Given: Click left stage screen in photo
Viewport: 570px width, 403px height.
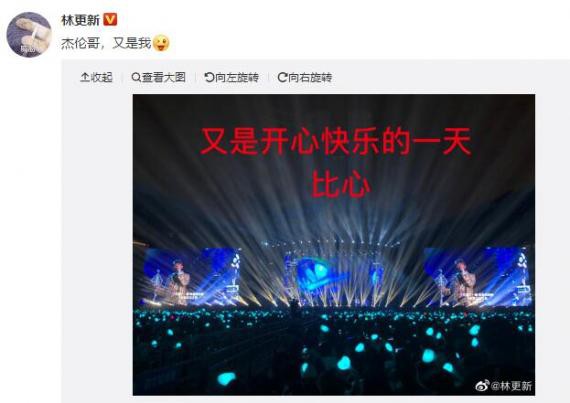Looking at the screenshot, I should [x=192, y=277].
